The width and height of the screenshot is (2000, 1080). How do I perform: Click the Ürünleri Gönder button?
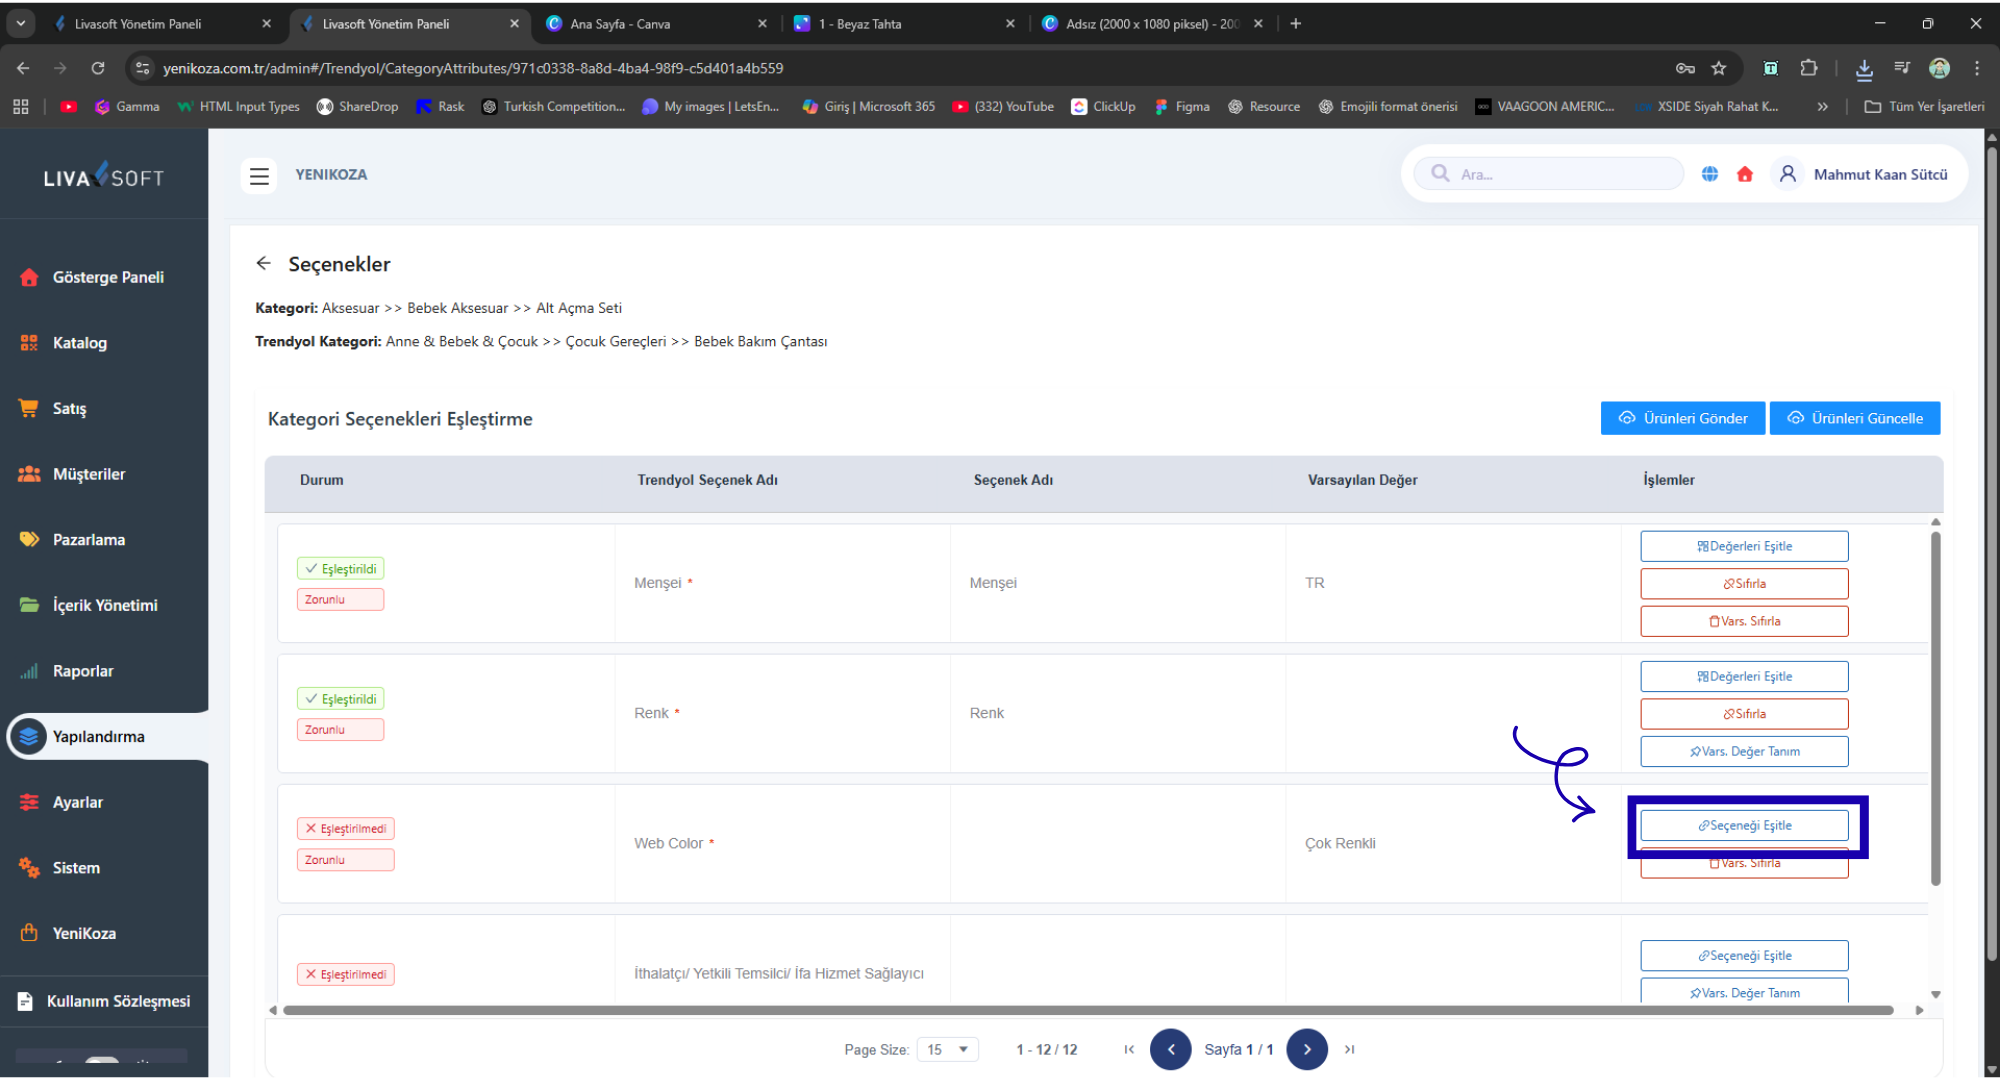1683,418
